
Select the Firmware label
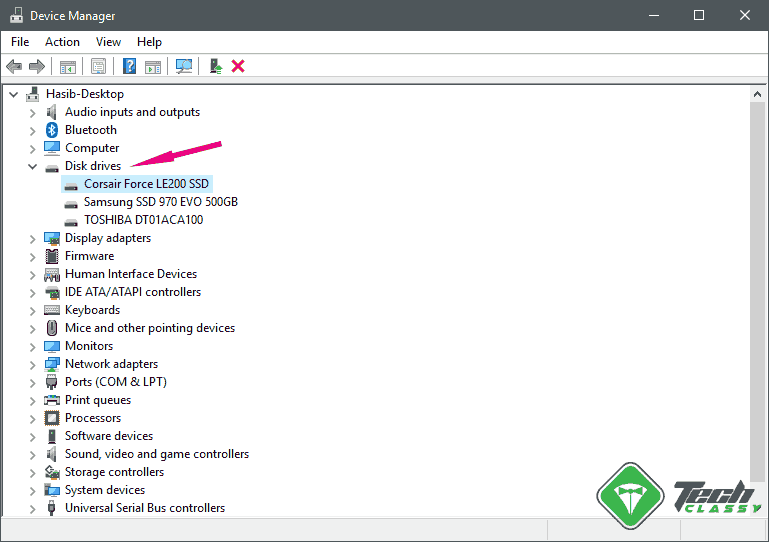pyautogui.click(x=89, y=256)
